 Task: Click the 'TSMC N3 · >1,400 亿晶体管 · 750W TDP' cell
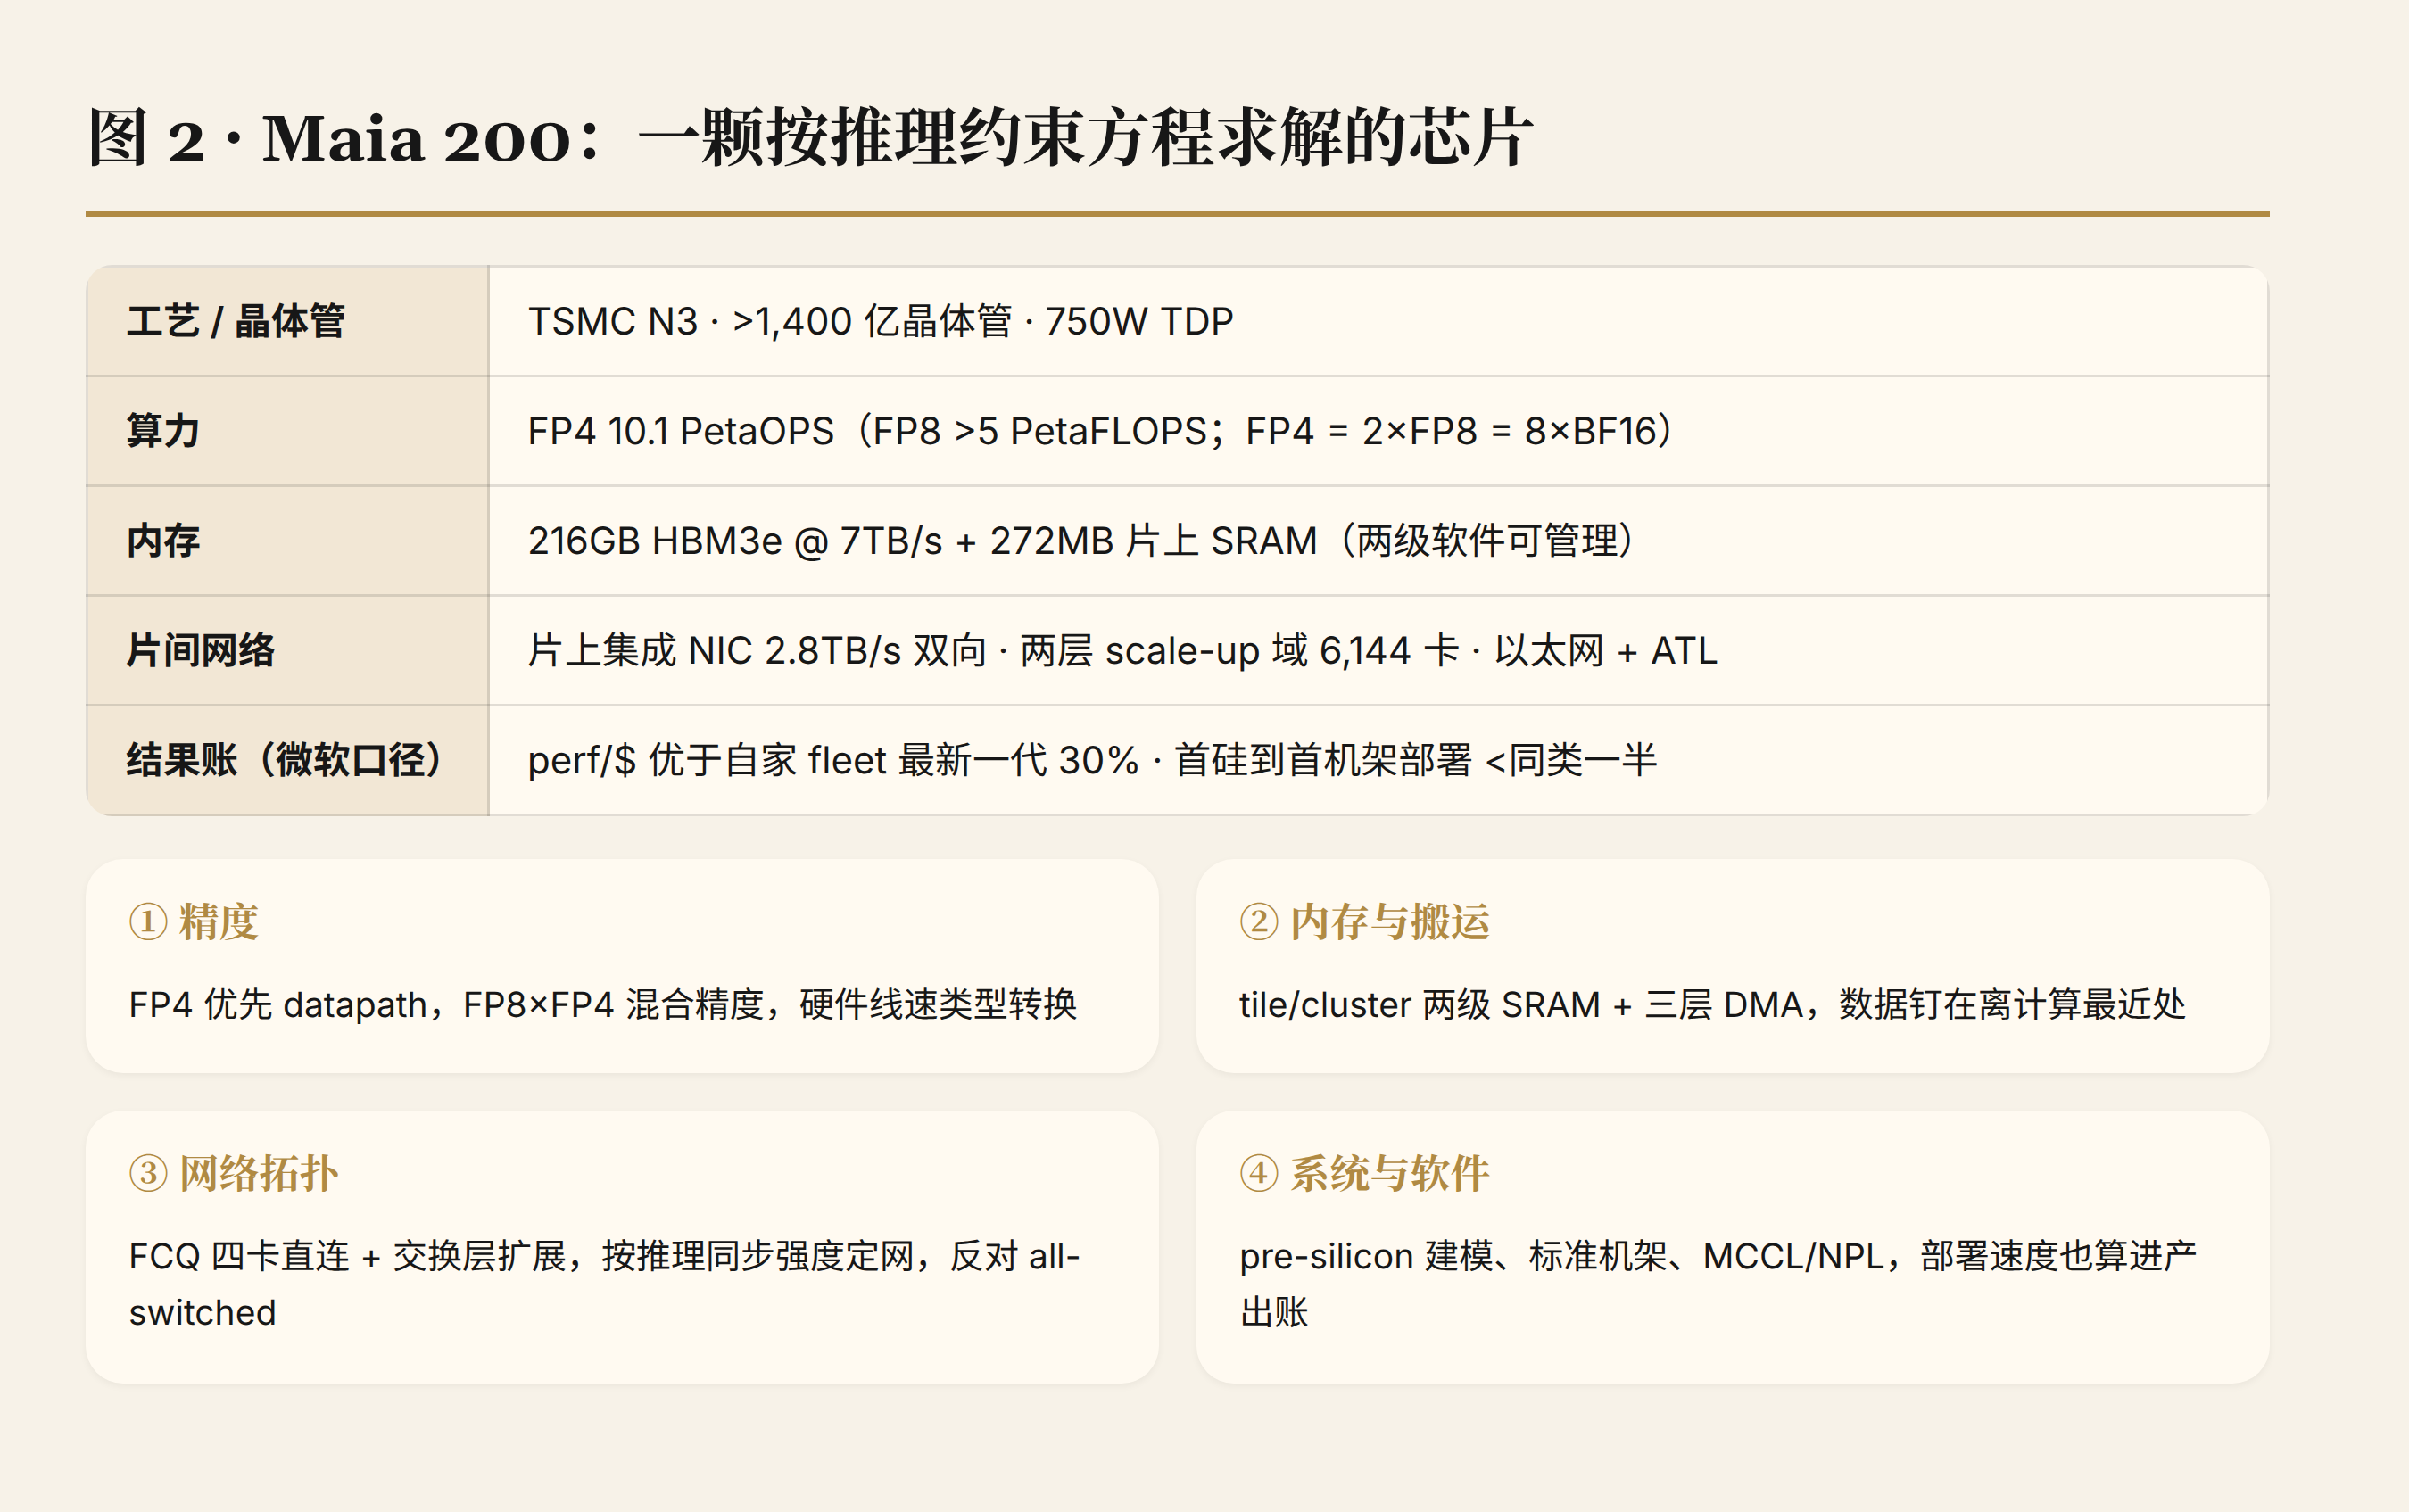pos(1378,321)
